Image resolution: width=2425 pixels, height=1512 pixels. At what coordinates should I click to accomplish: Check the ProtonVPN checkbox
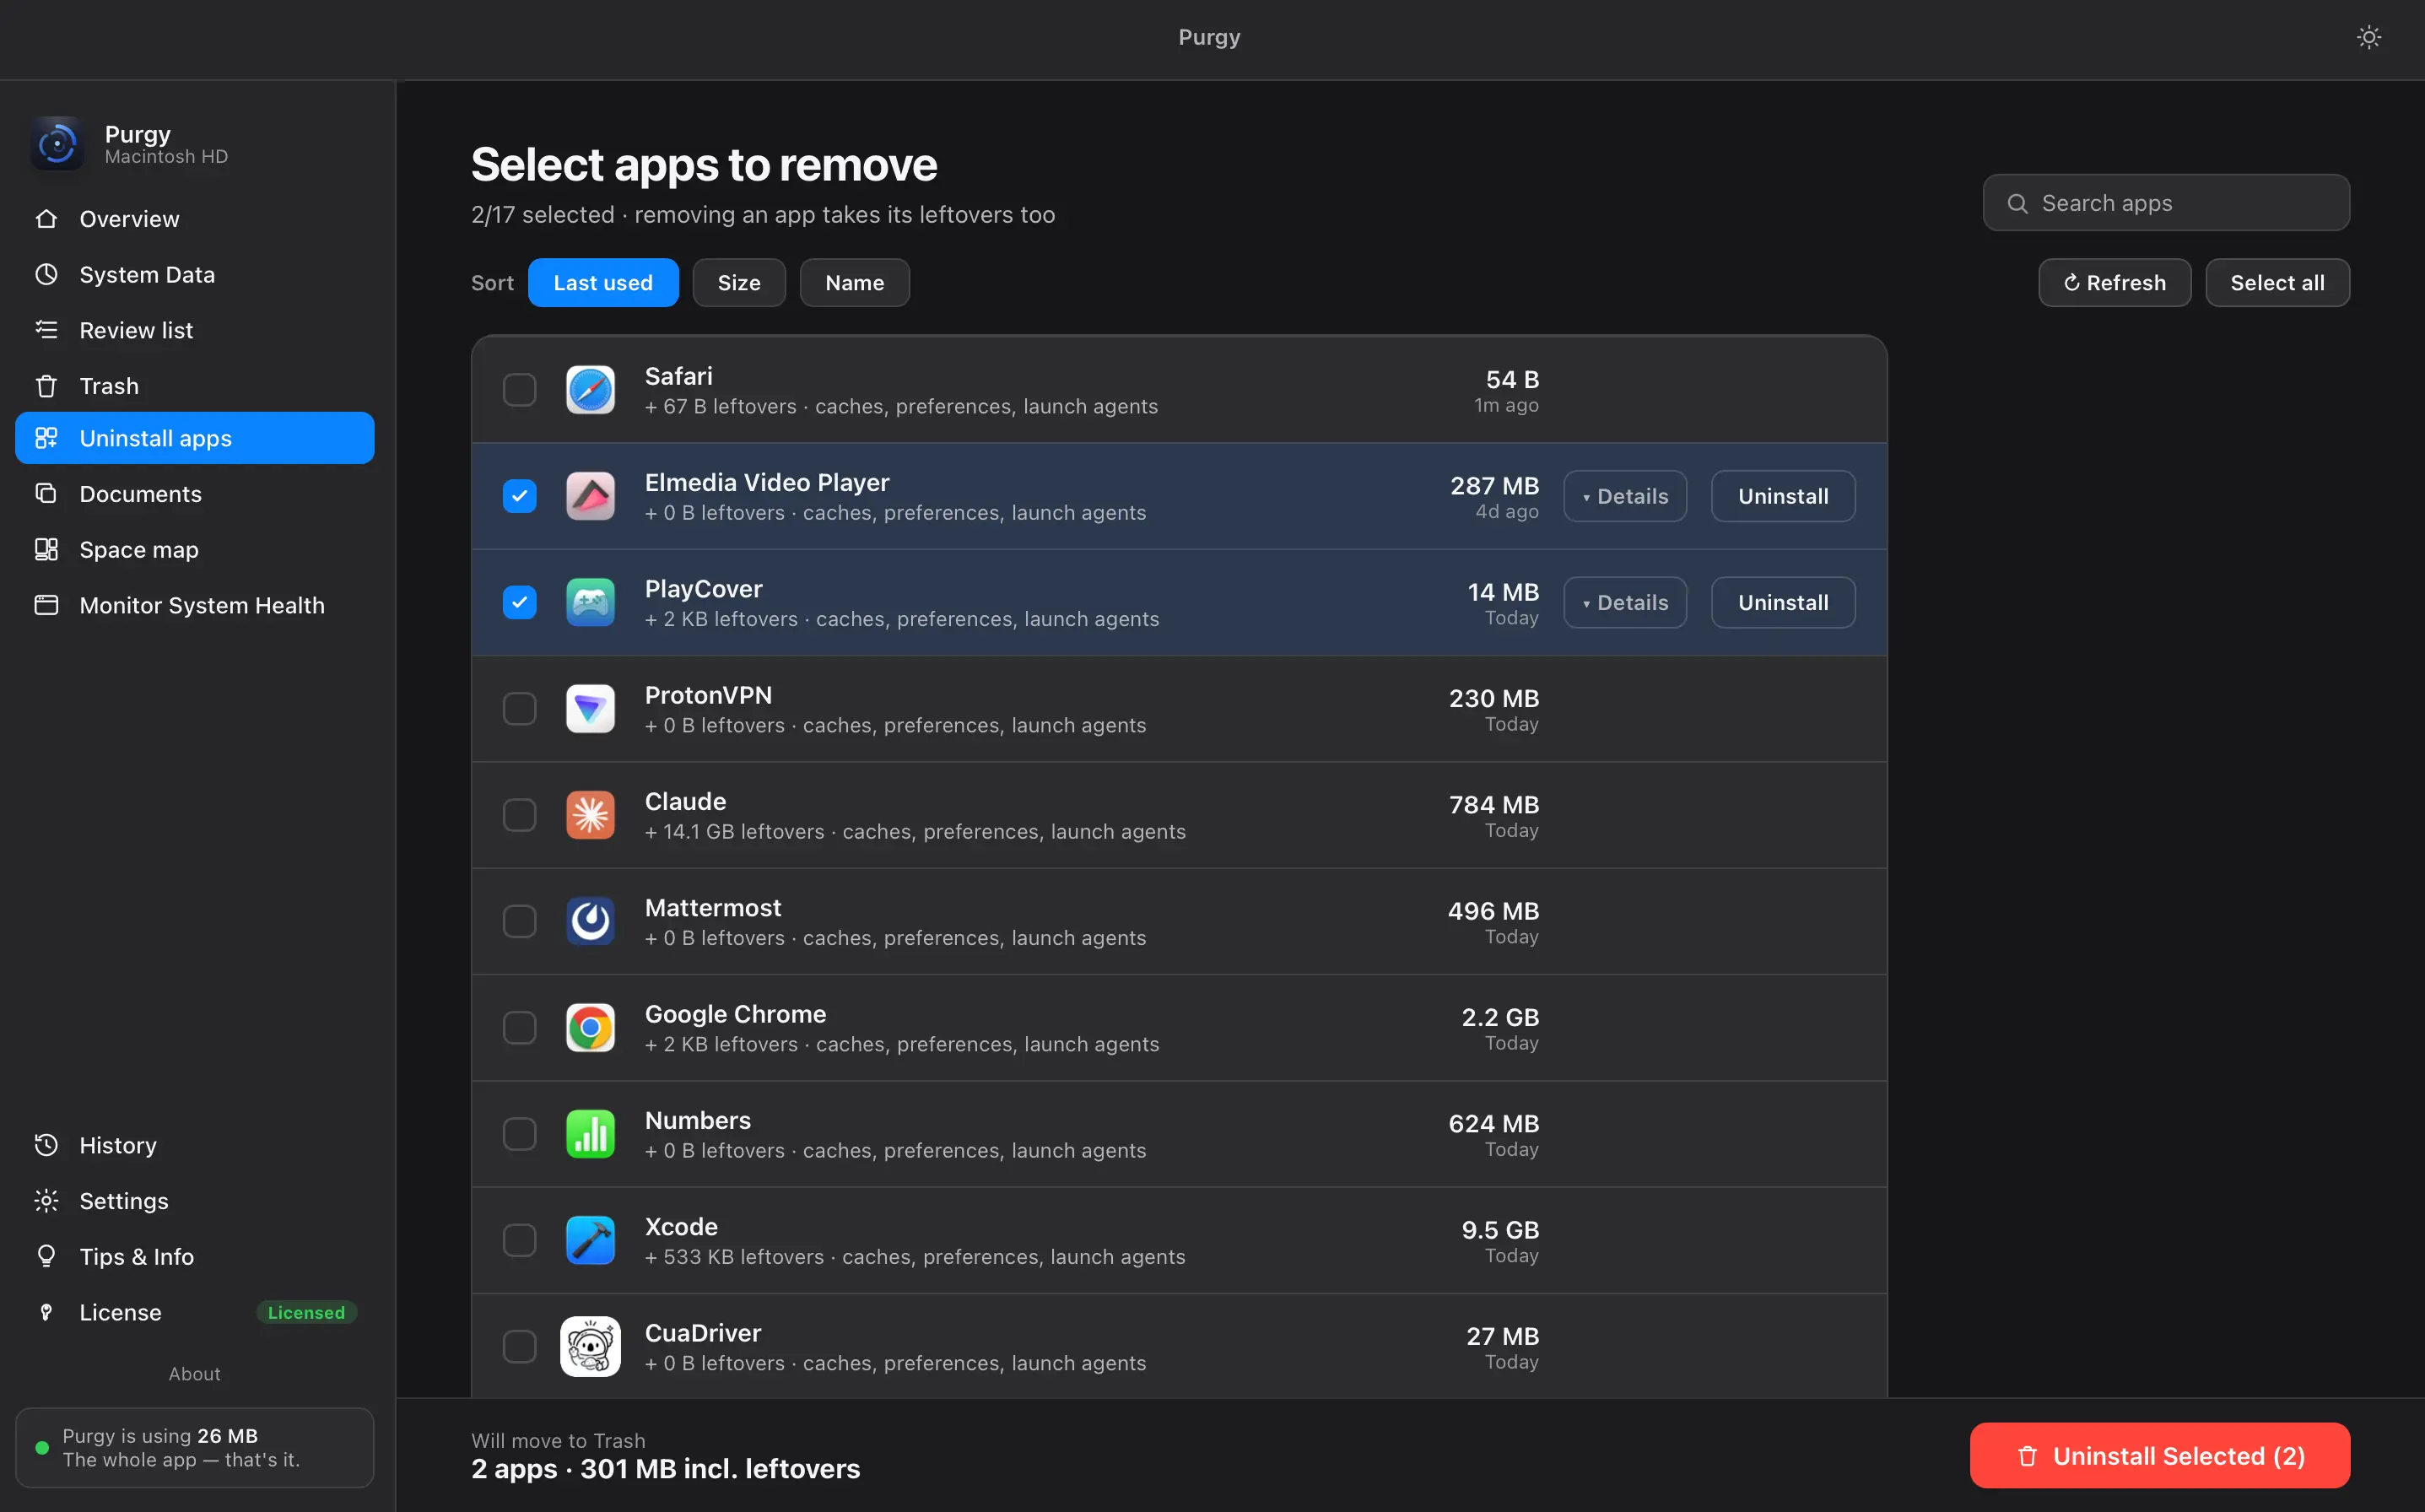pyautogui.click(x=519, y=709)
